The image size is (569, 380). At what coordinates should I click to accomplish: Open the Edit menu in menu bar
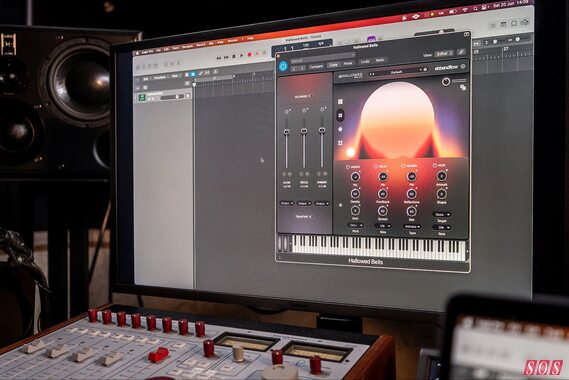pyautogui.click(x=166, y=49)
